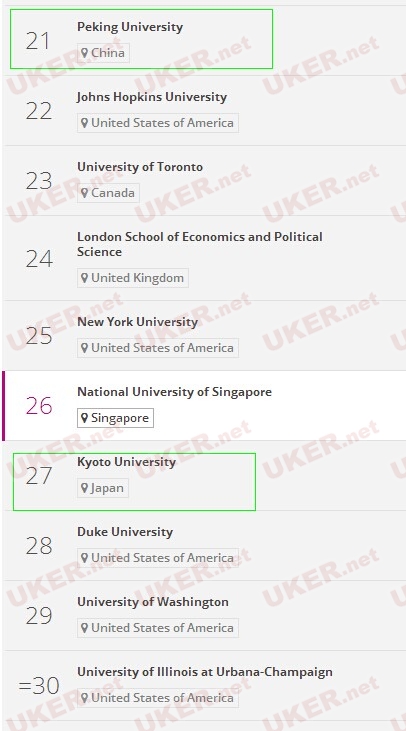Click the location pin under Duke University
This screenshot has width=406, height=731.
pyautogui.click(x=84, y=558)
